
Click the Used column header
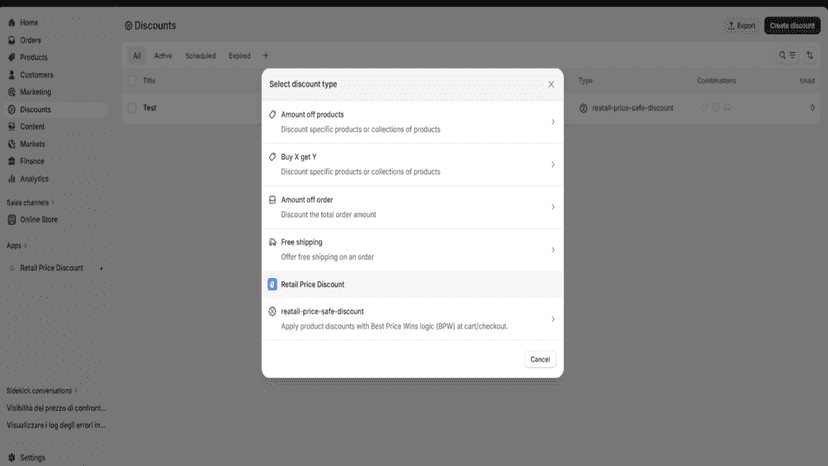807,81
